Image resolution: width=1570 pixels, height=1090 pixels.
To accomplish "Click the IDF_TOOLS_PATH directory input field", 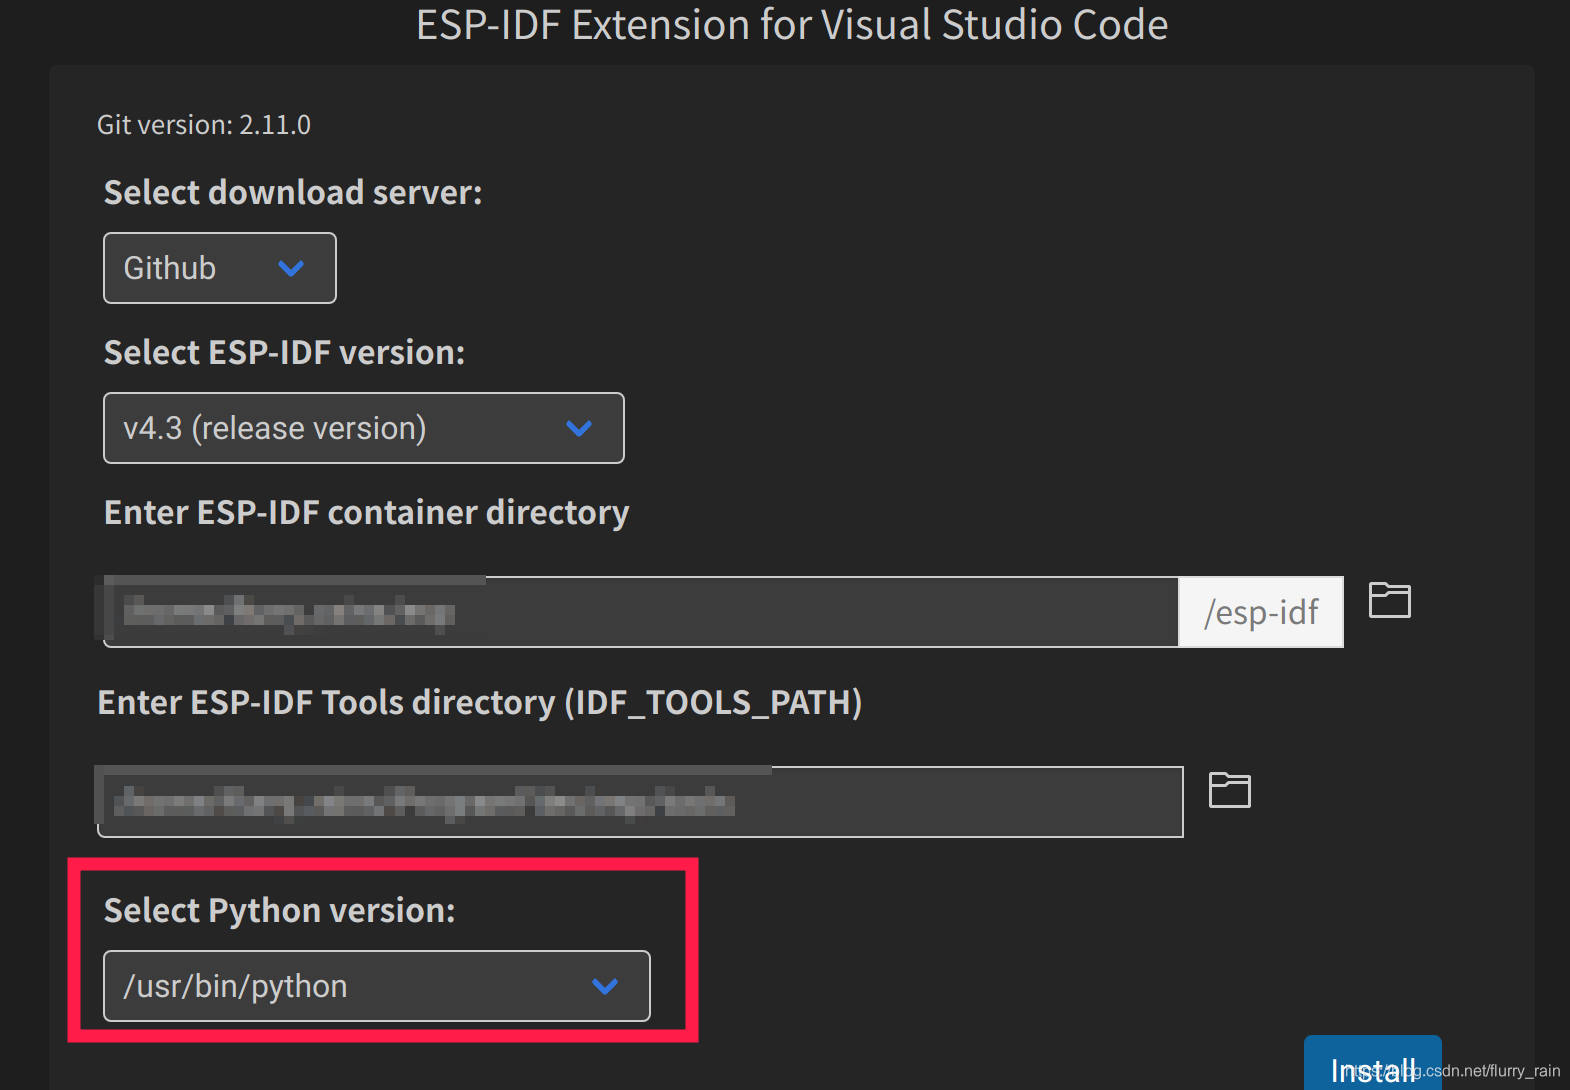I will tap(640, 802).
